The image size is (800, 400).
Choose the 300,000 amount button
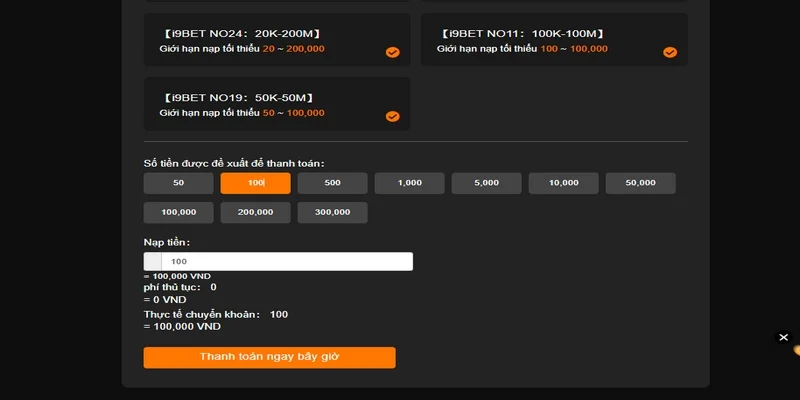pos(333,212)
